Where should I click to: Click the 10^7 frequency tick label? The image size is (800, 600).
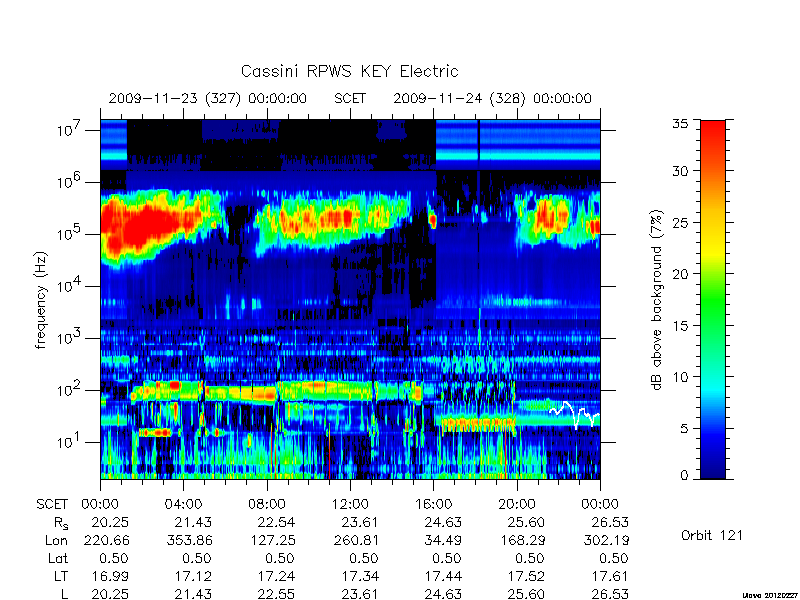tap(70, 129)
